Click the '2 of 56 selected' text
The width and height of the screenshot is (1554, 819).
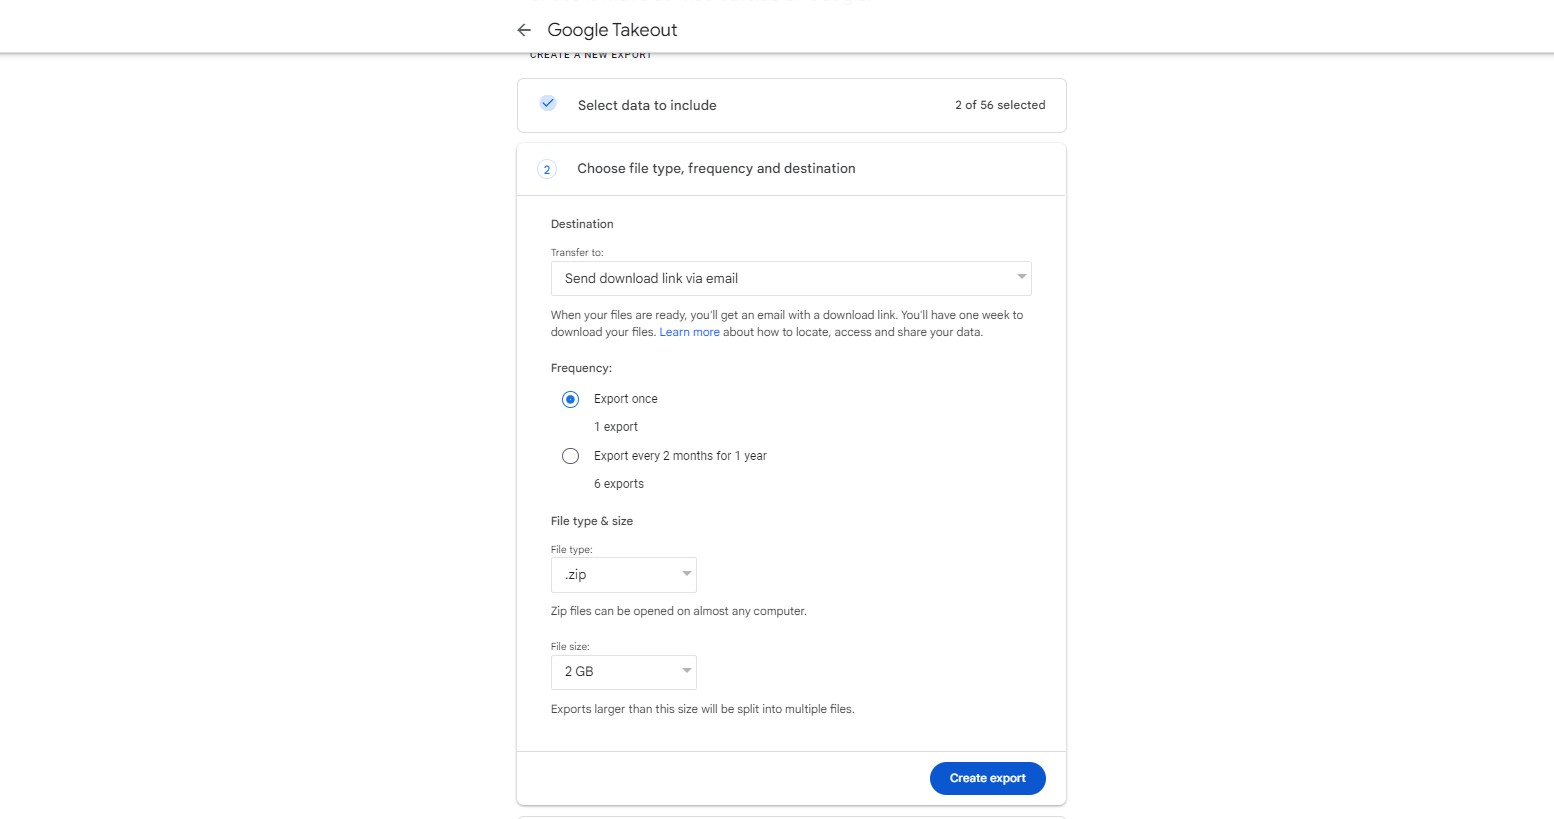pos(1000,105)
